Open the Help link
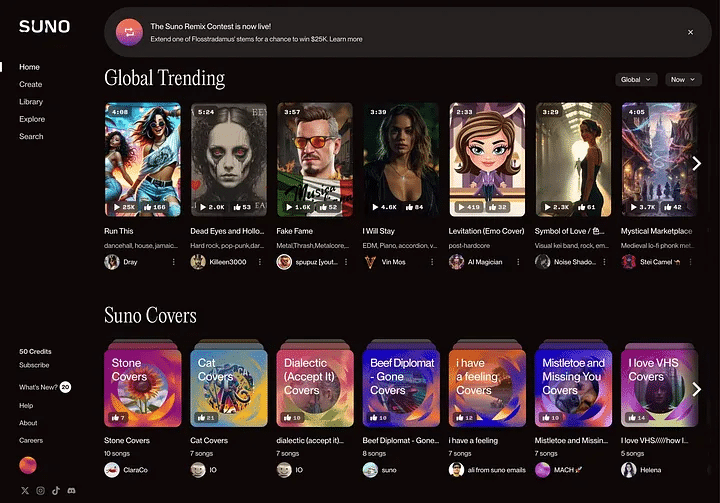This screenshot has height=503, width=720. (x=26, y=406)
